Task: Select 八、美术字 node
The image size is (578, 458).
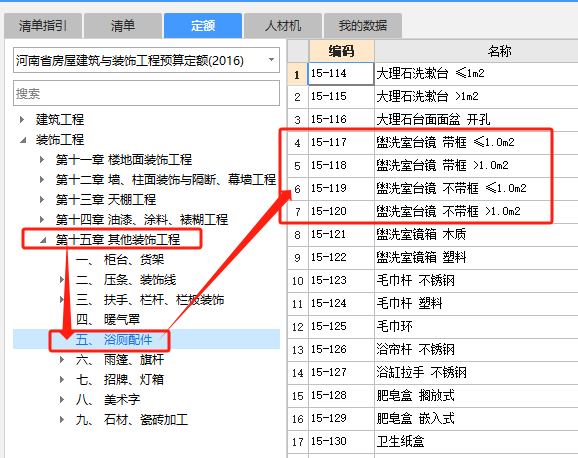Action: pyautogui.click(x=108, y=399)
